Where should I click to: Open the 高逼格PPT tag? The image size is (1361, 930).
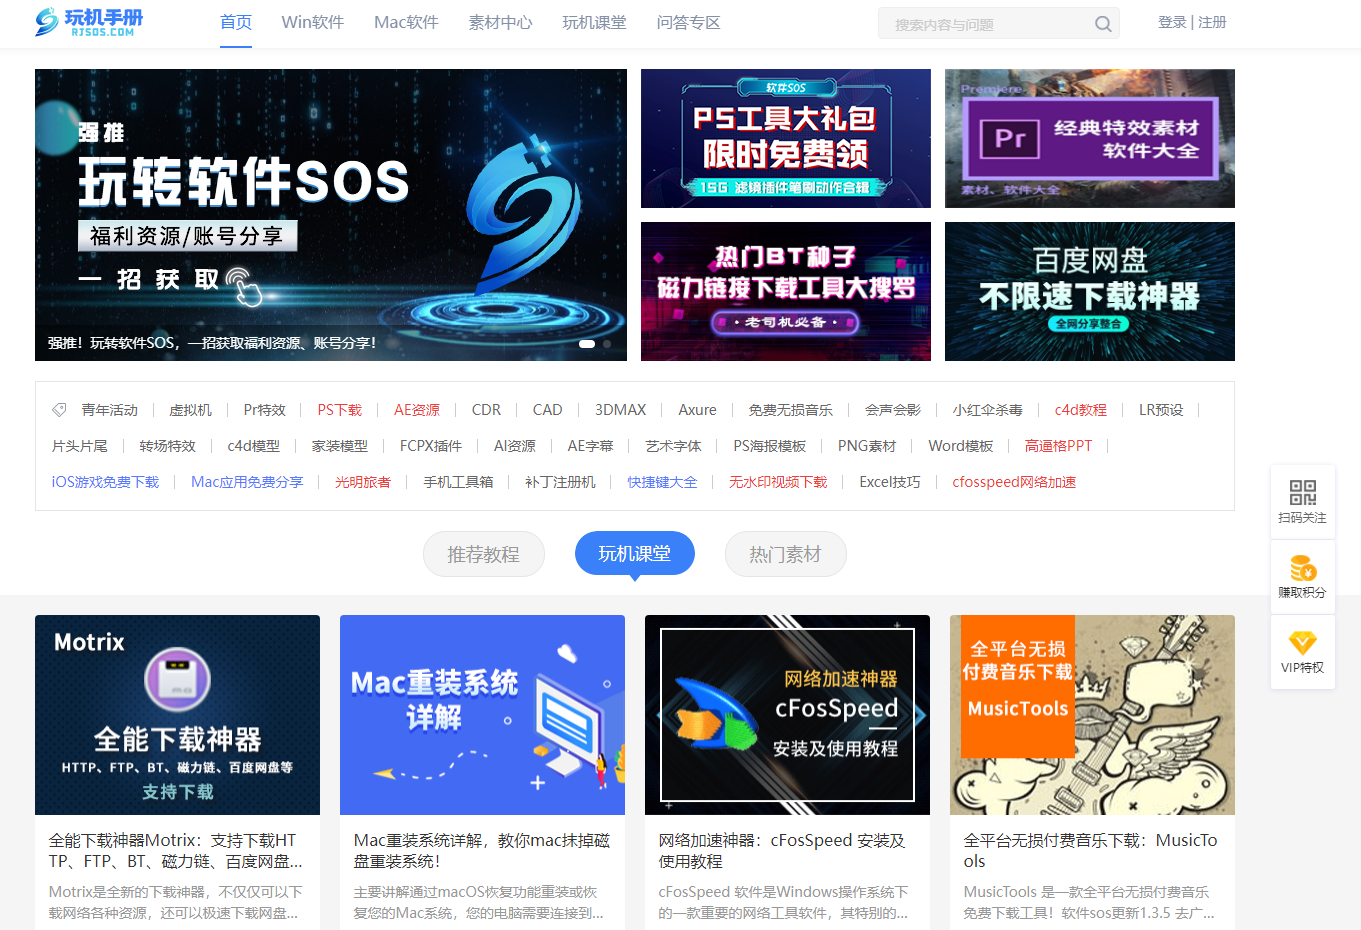click(x=1059, y=446)
